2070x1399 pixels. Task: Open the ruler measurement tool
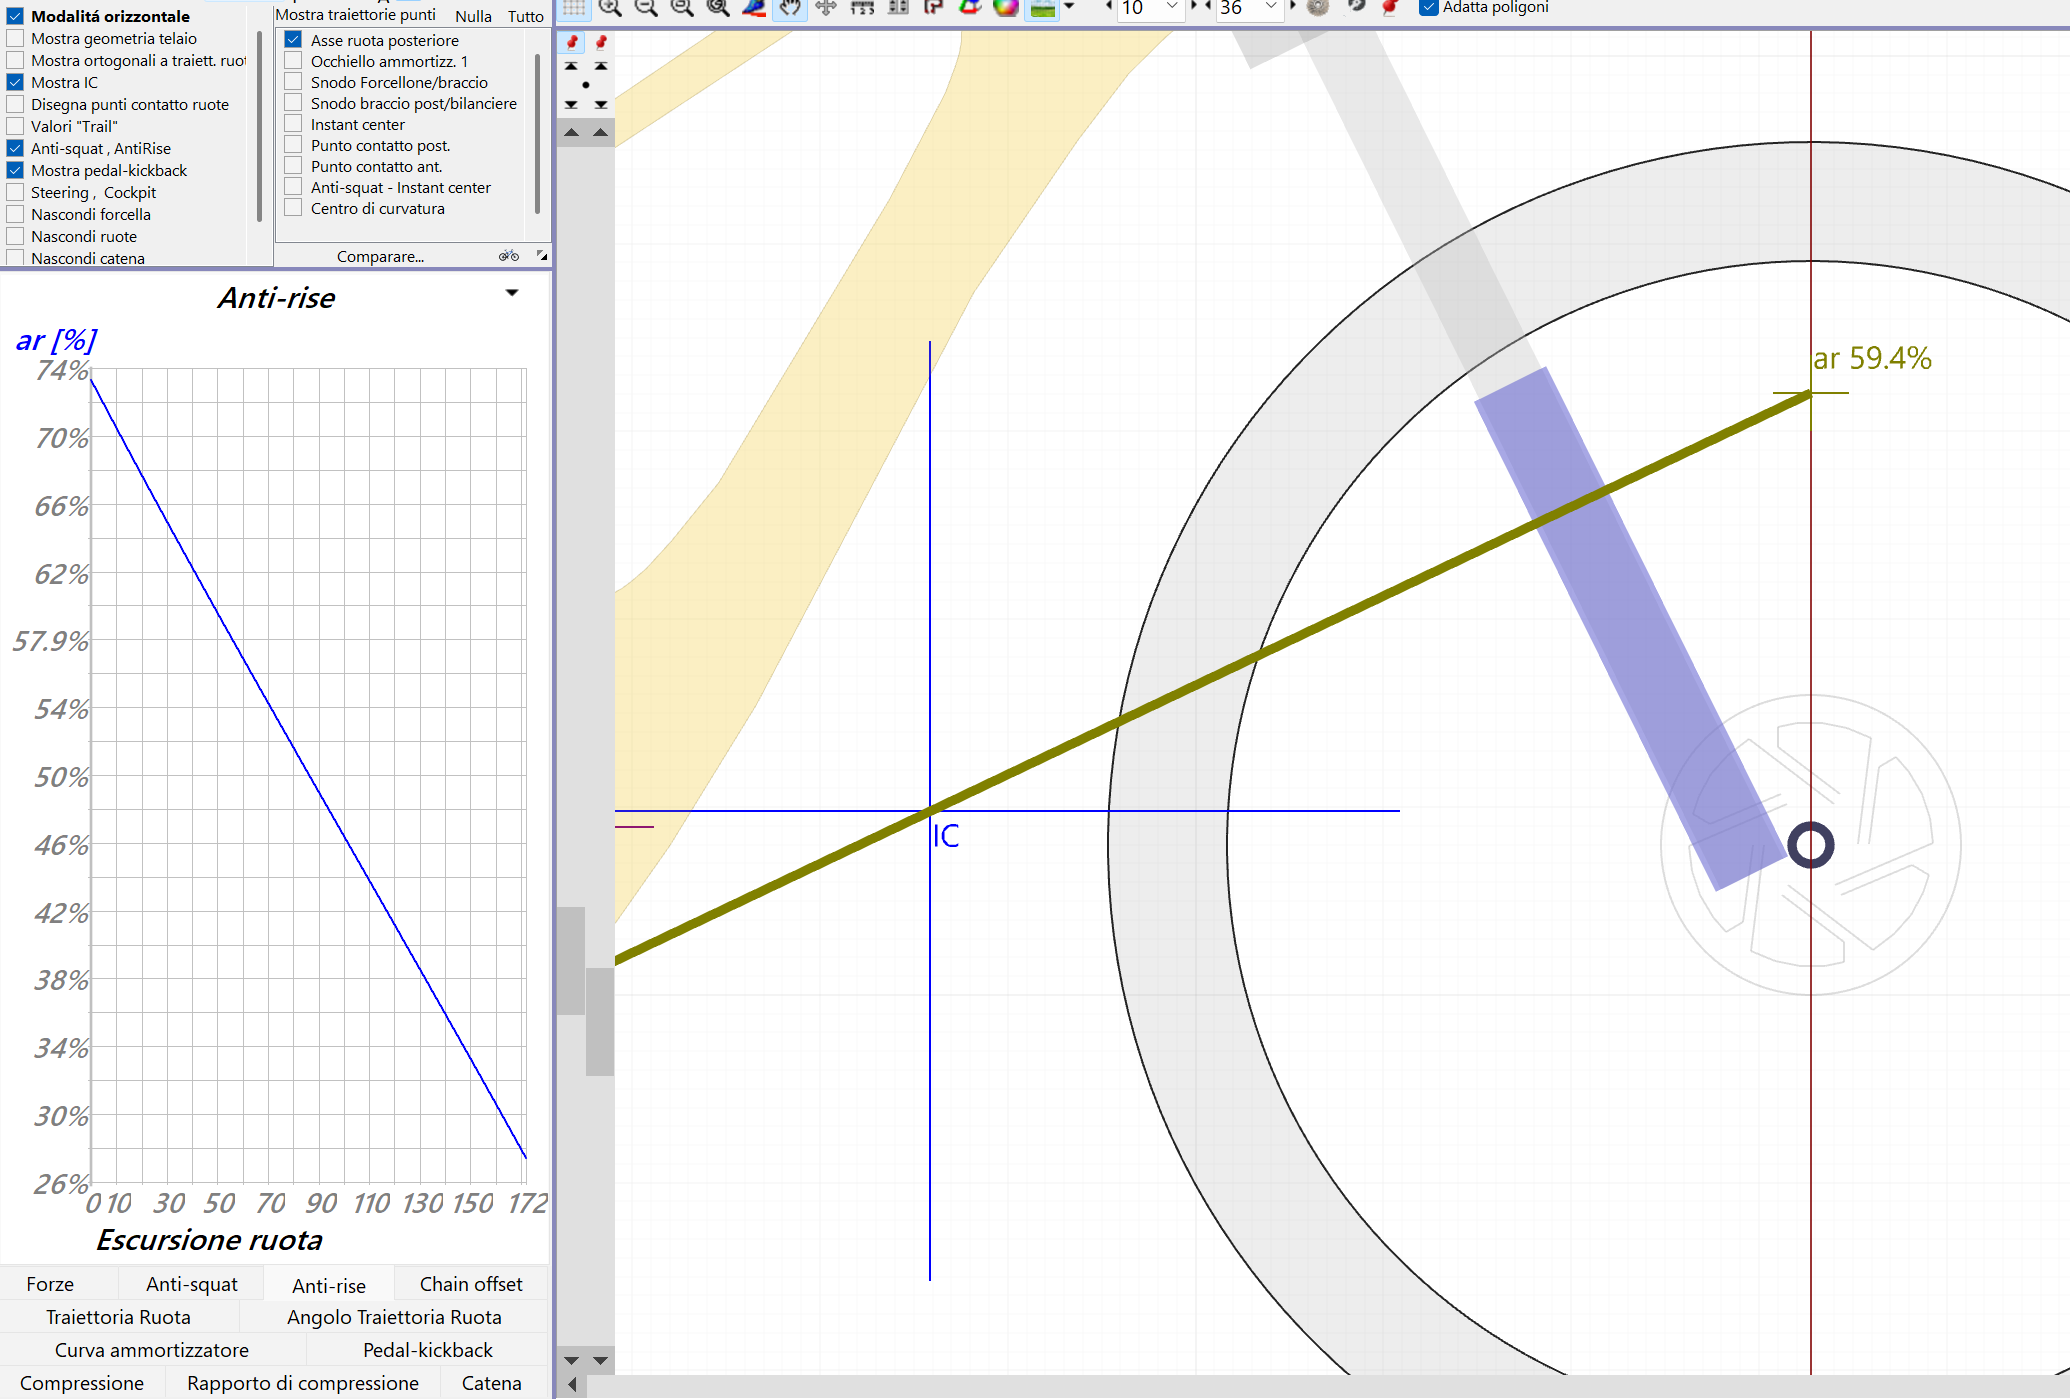click(862, 7)
